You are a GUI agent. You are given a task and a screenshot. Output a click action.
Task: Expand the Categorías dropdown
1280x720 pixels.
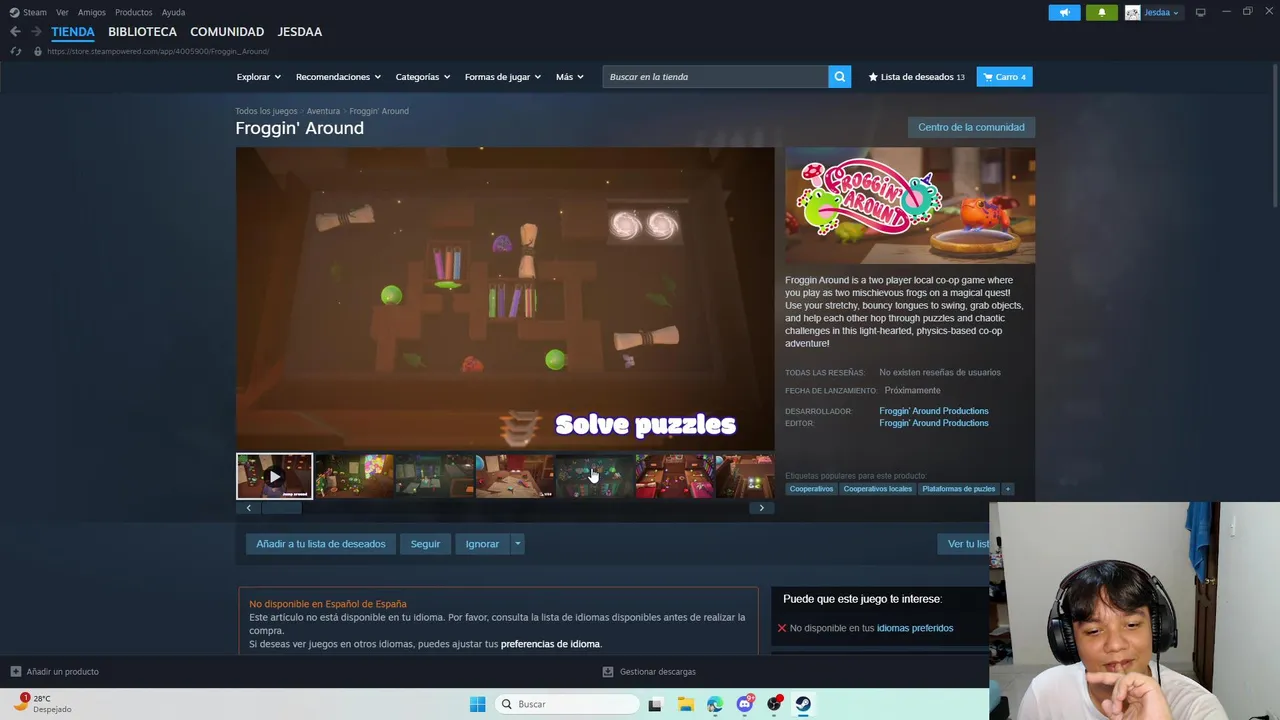(x=423, y=77)
